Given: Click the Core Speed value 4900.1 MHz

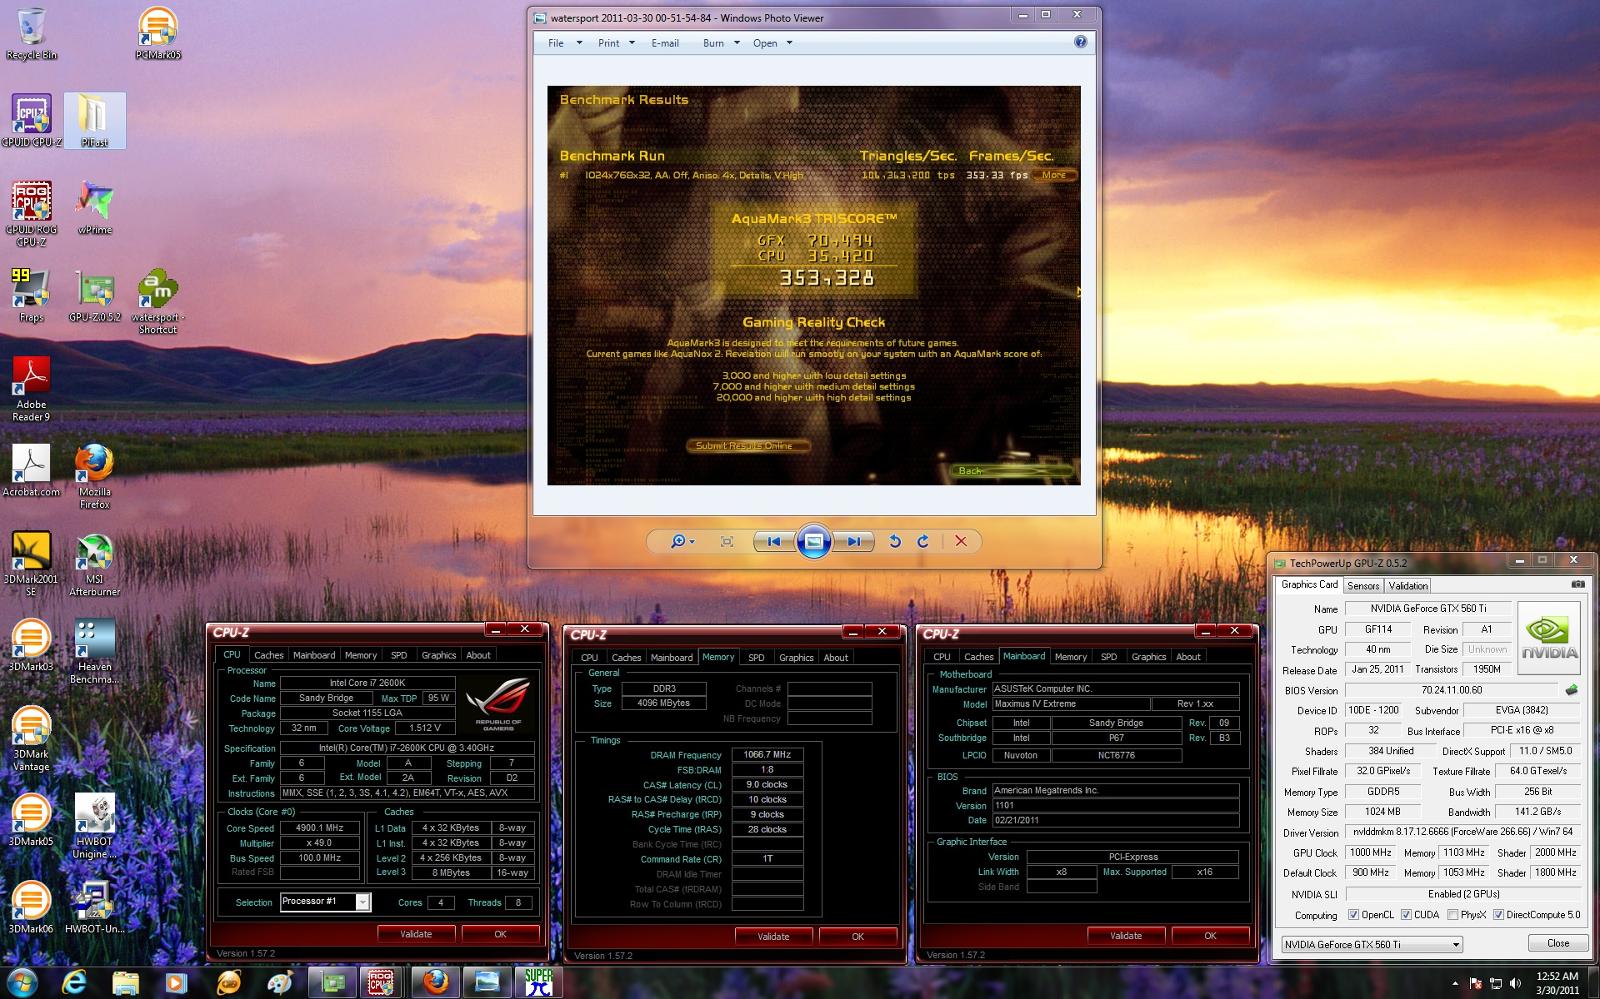Looking at the screenshot, I should click(319, 828).
